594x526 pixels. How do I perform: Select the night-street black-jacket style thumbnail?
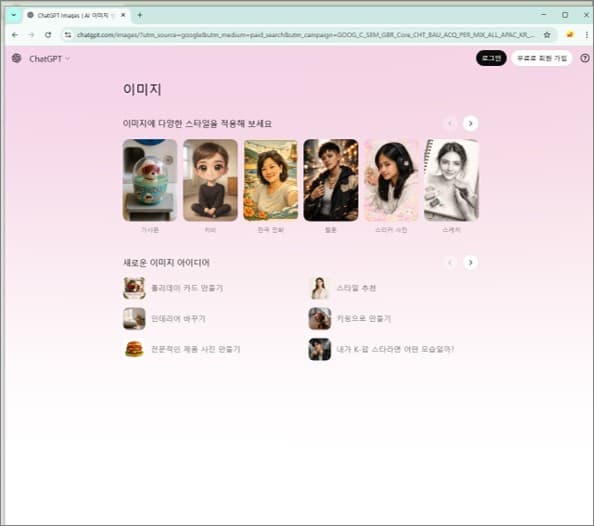(x=331, y=180)
